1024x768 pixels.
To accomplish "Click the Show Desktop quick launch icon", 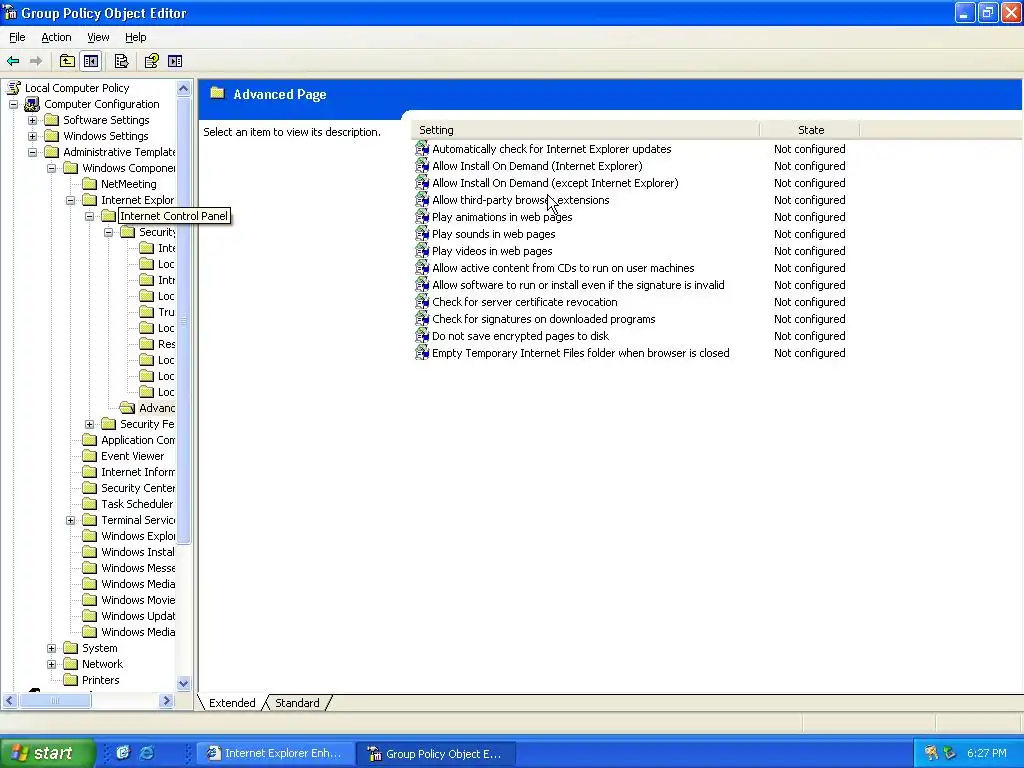I will click(x=123, y=752).
